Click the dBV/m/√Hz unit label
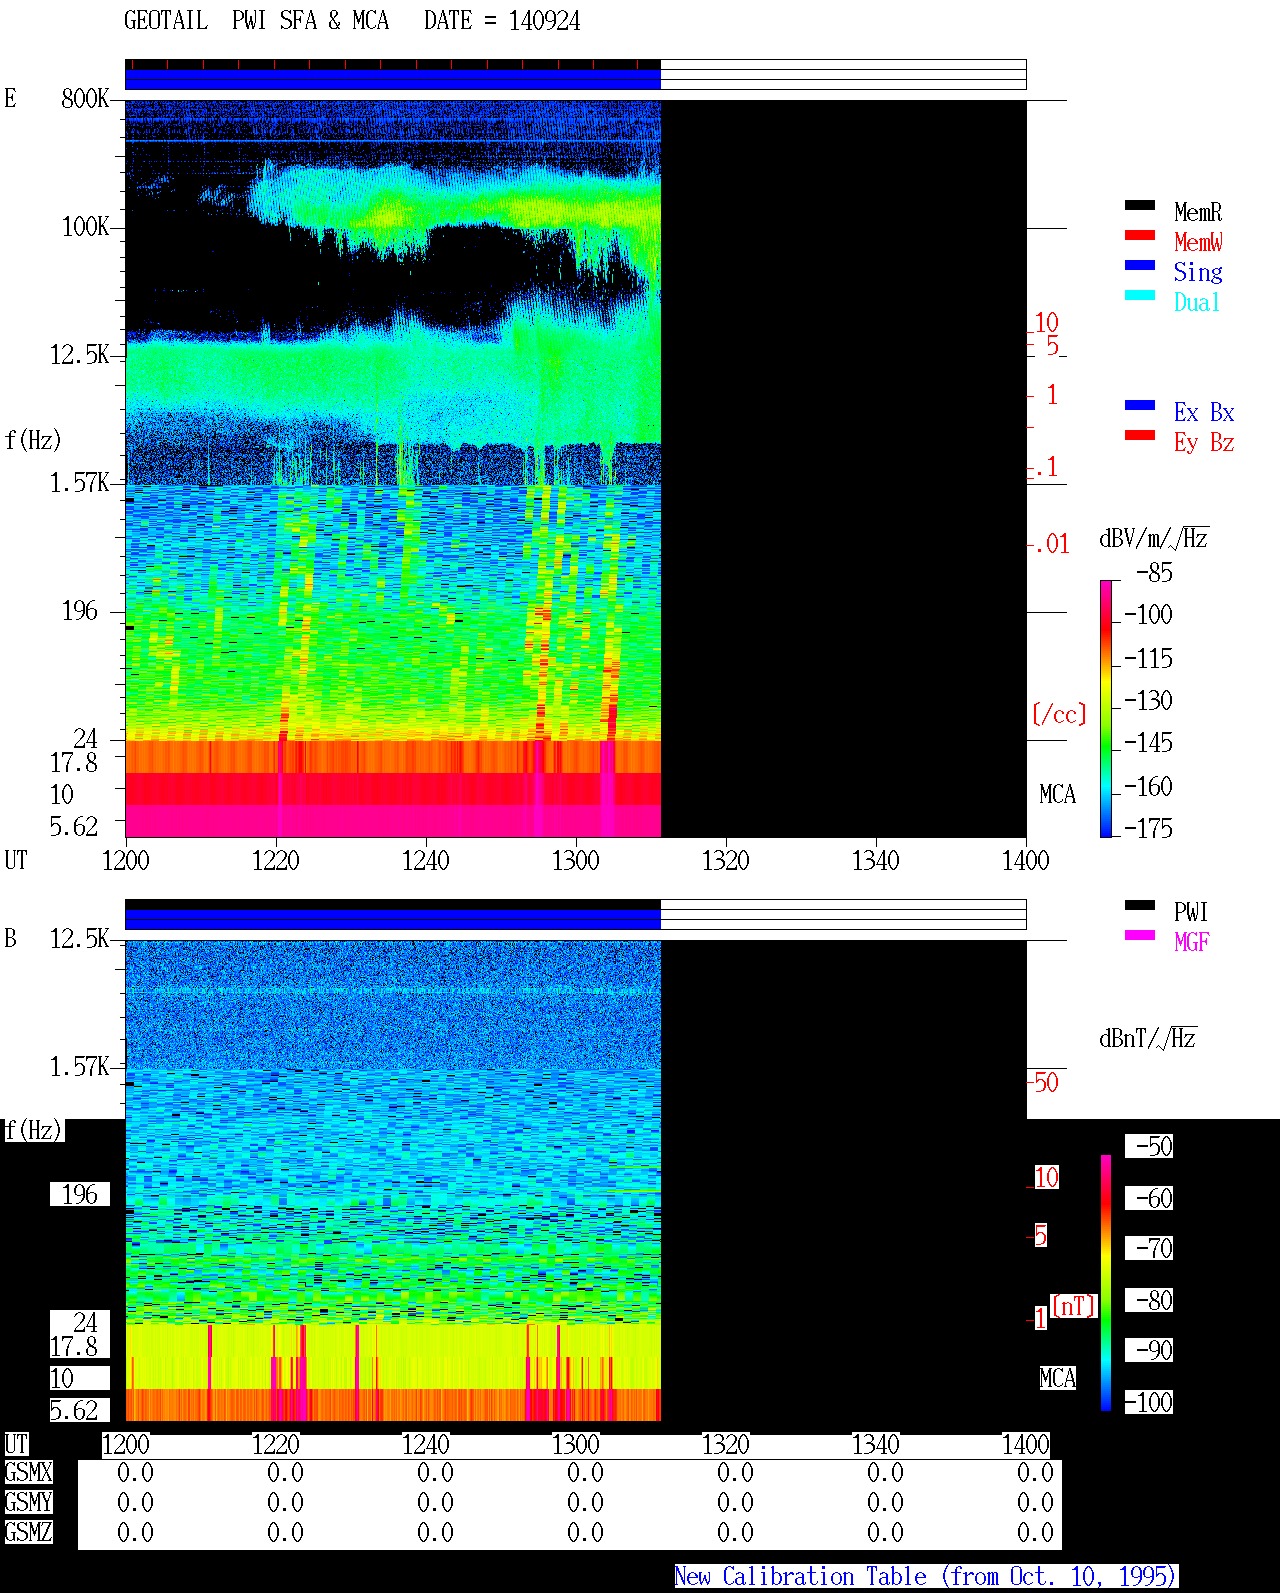Screen dimensions: 1280x1593 (x=1154, y=538)
